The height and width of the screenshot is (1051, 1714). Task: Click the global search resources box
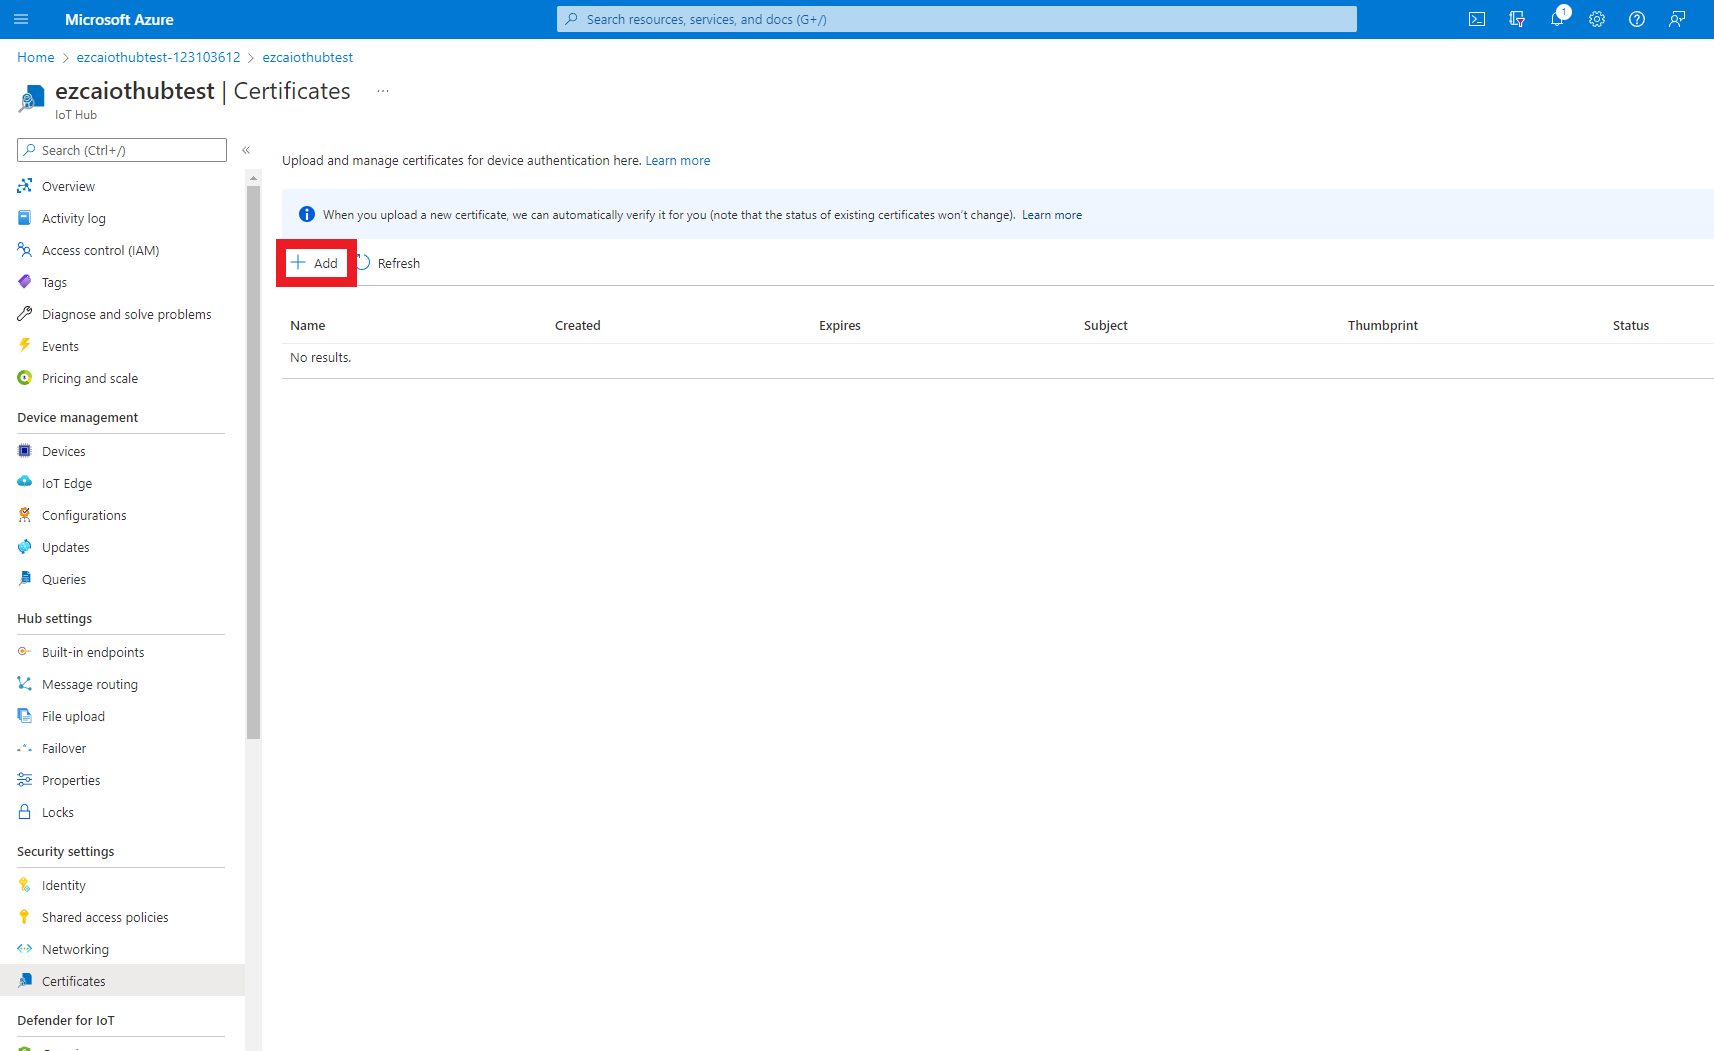coord(957,19)
